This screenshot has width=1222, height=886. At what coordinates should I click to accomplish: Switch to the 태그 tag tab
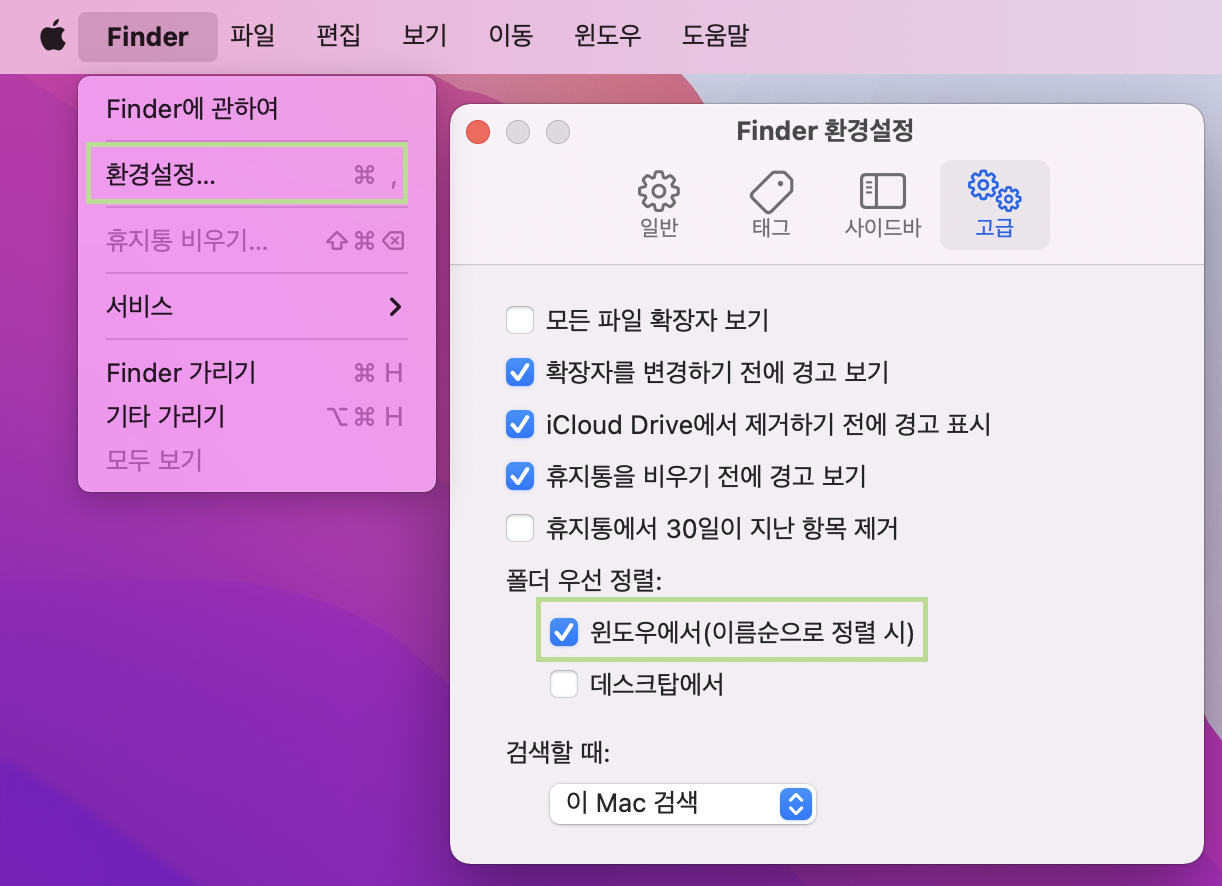pos(771,205)
